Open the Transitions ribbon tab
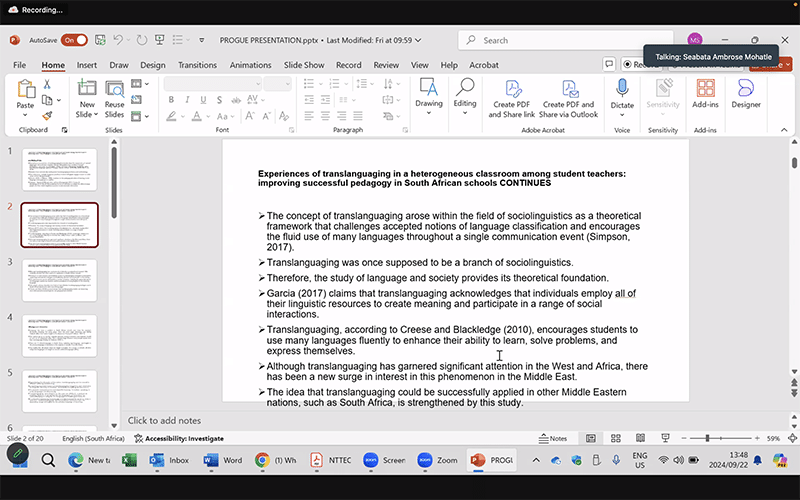The height and width of the screenshot is (500, 800). tap(197, 65)
